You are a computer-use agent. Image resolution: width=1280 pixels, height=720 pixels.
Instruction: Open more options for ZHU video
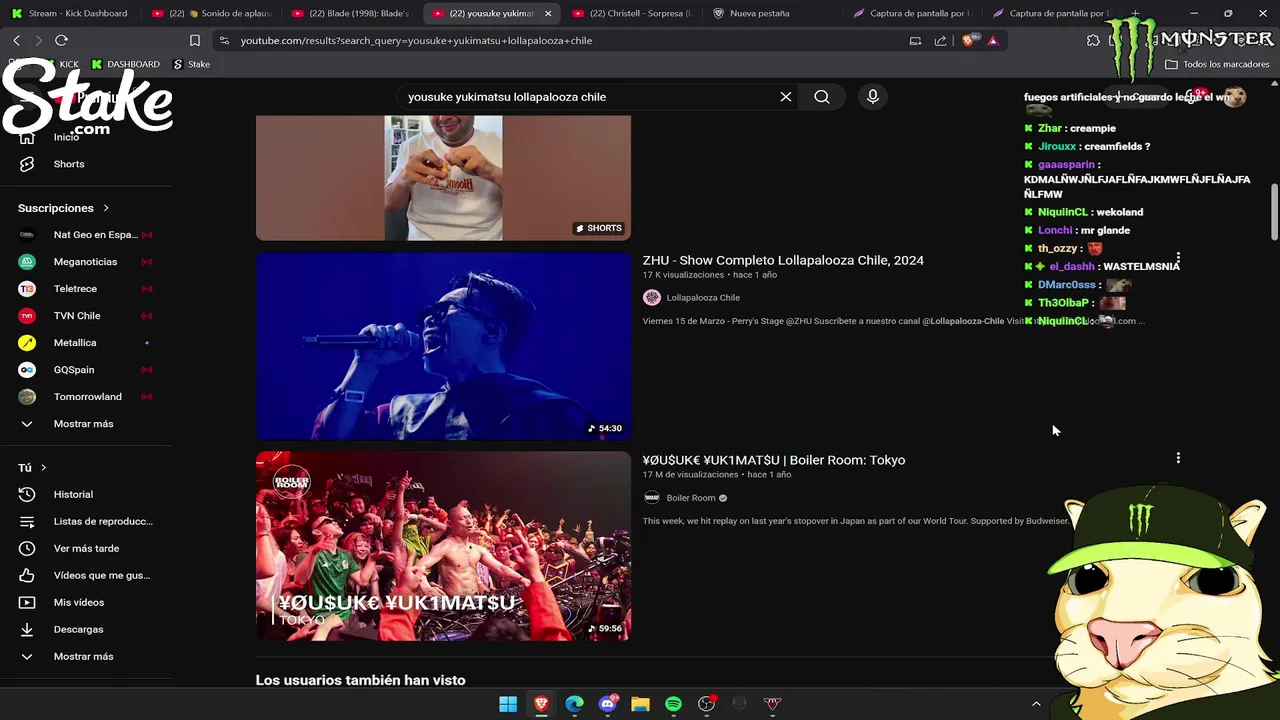[x=1178, y=258]
